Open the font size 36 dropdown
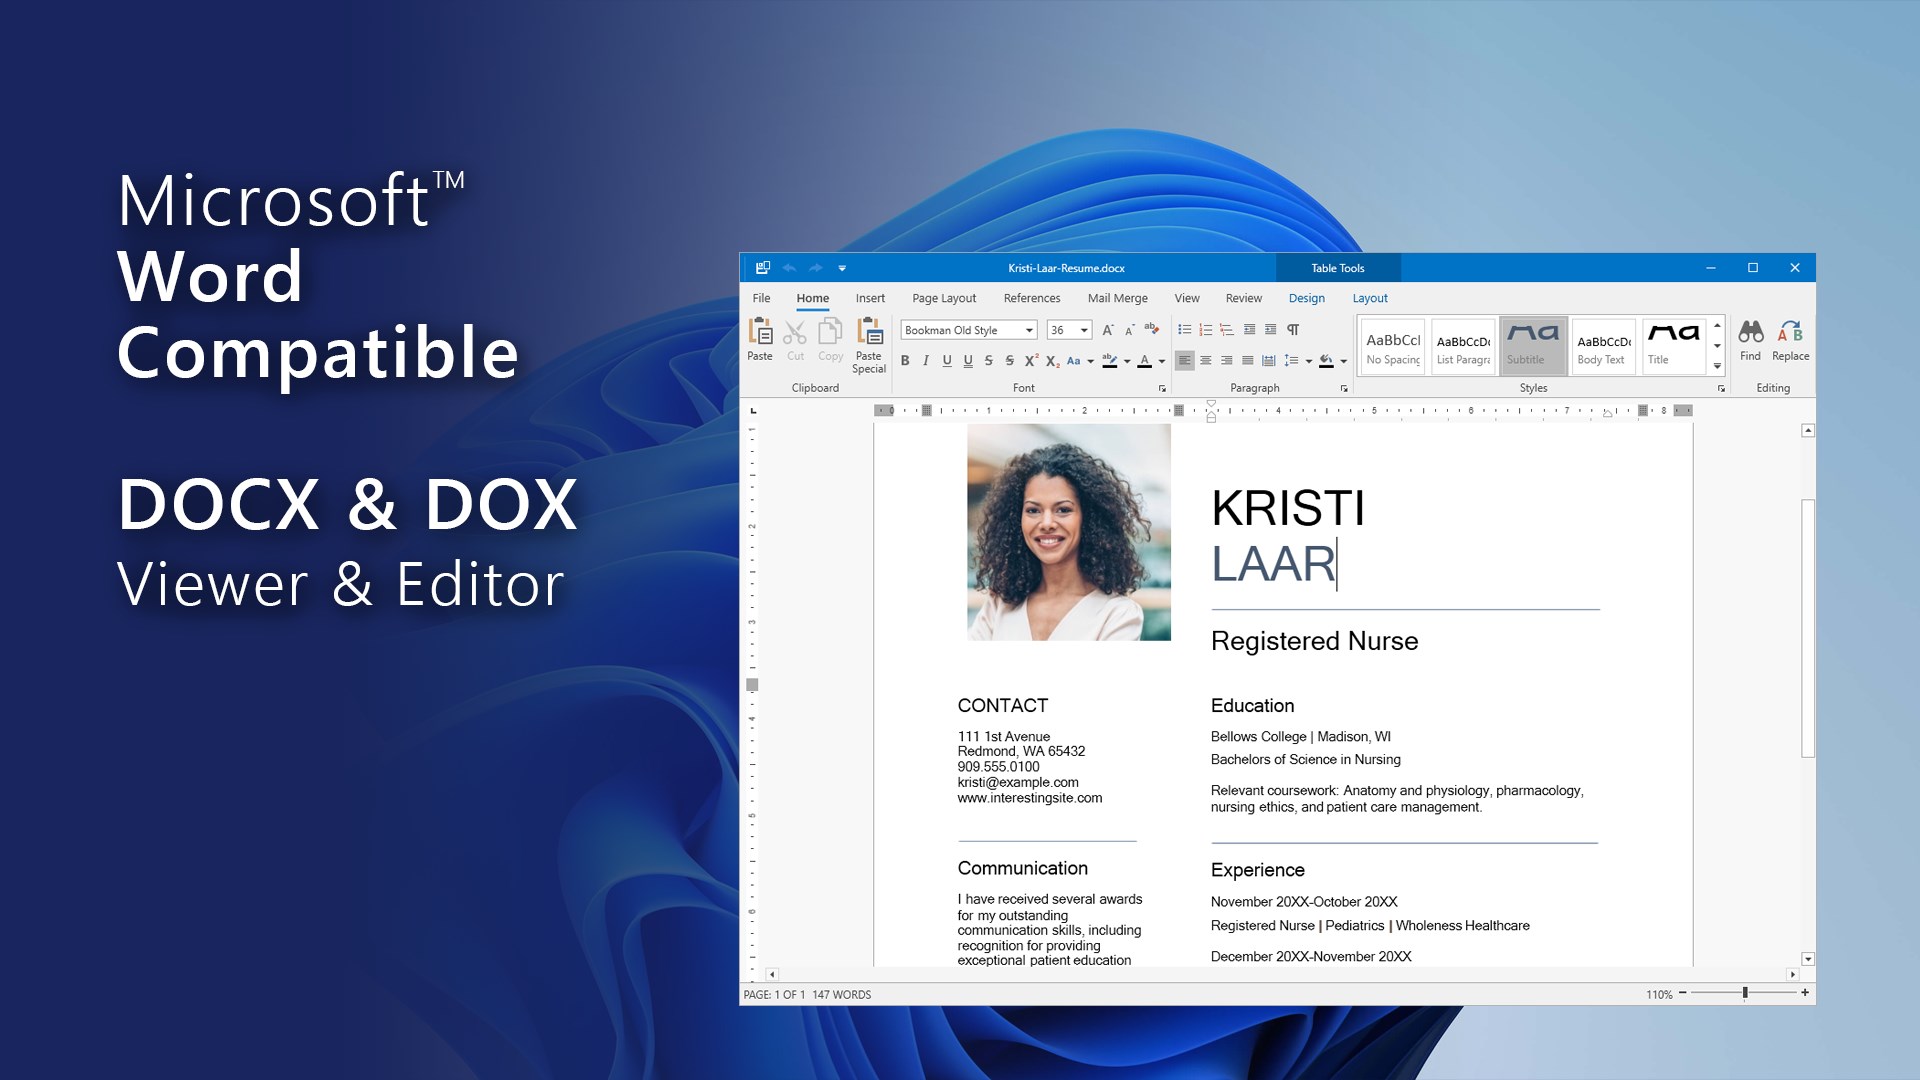1920x1080 pixels. tap(1084, 330)
